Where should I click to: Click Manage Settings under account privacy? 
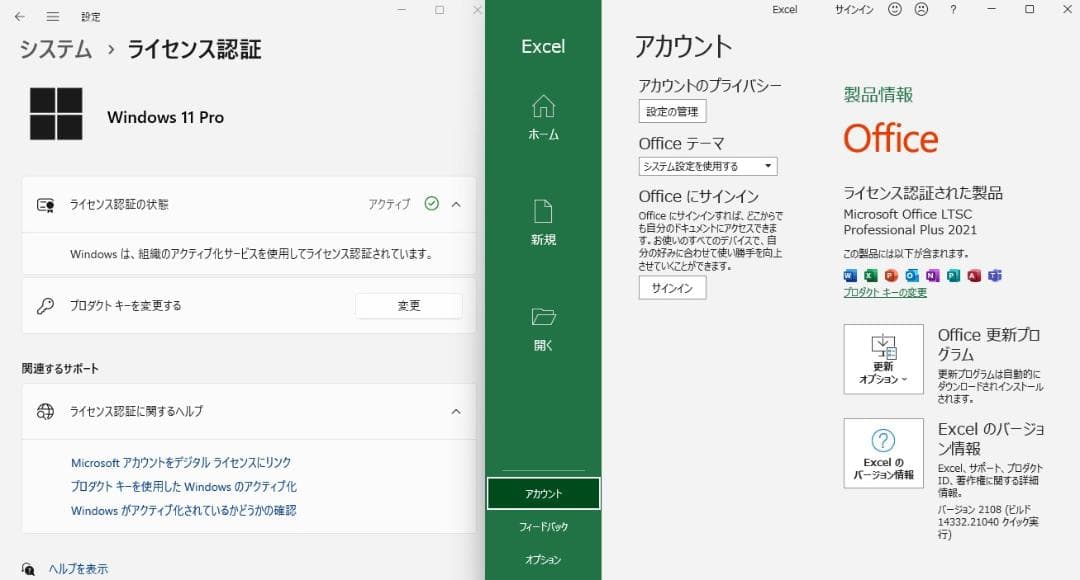(x=672, y=112)
